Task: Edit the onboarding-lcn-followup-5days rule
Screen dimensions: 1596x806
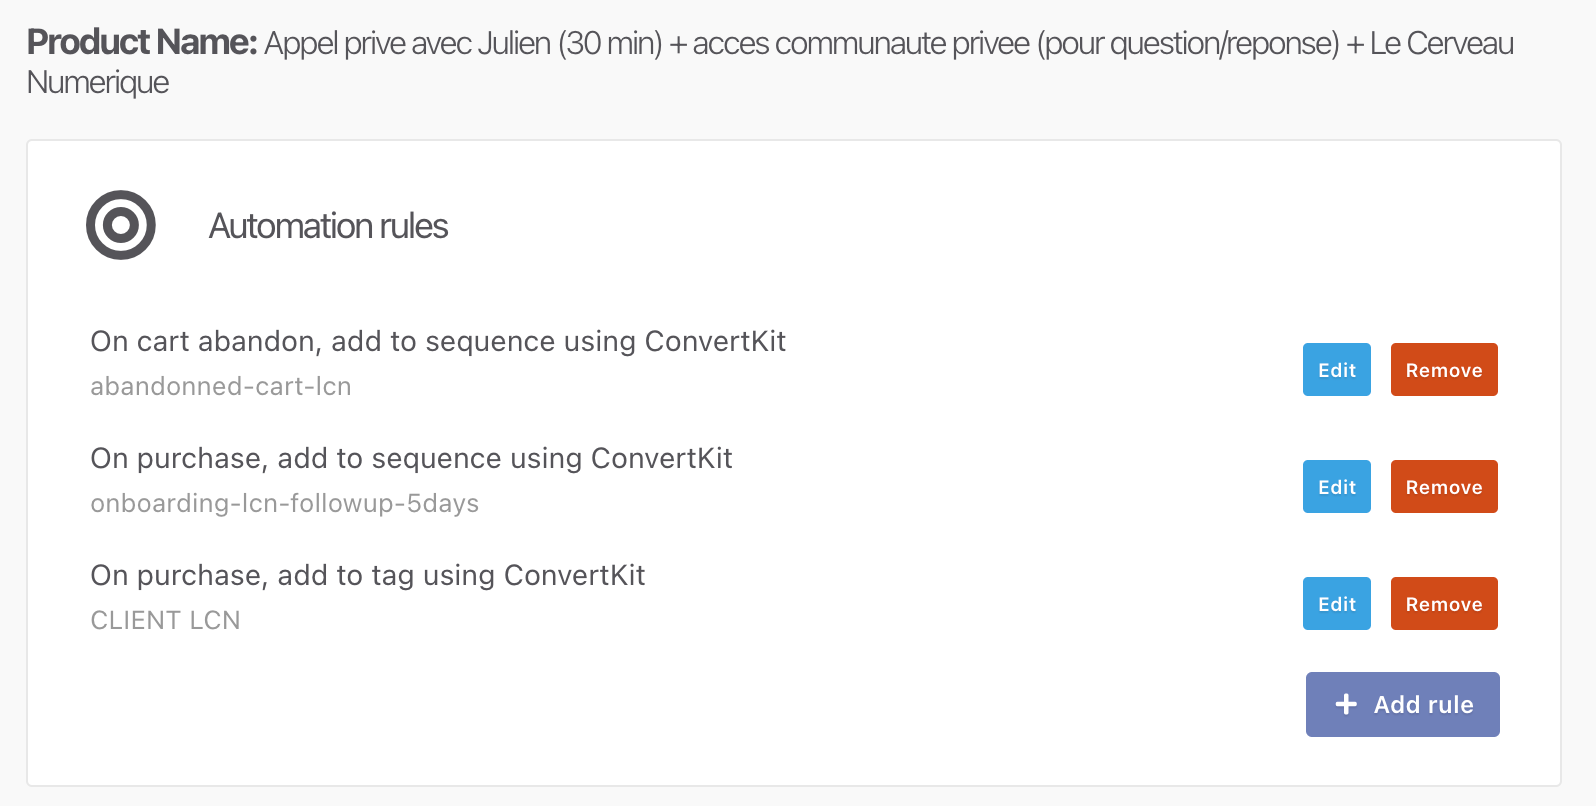Action: [x=1336, y=487]
